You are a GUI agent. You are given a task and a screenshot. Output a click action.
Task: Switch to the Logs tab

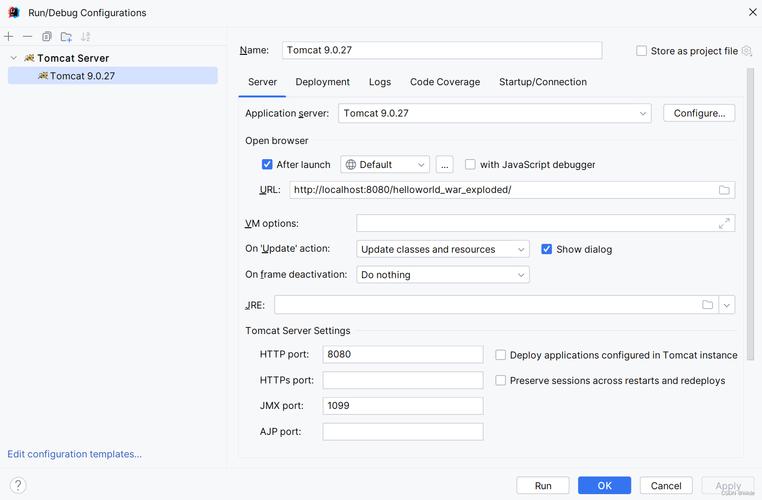tap(380, 82)
